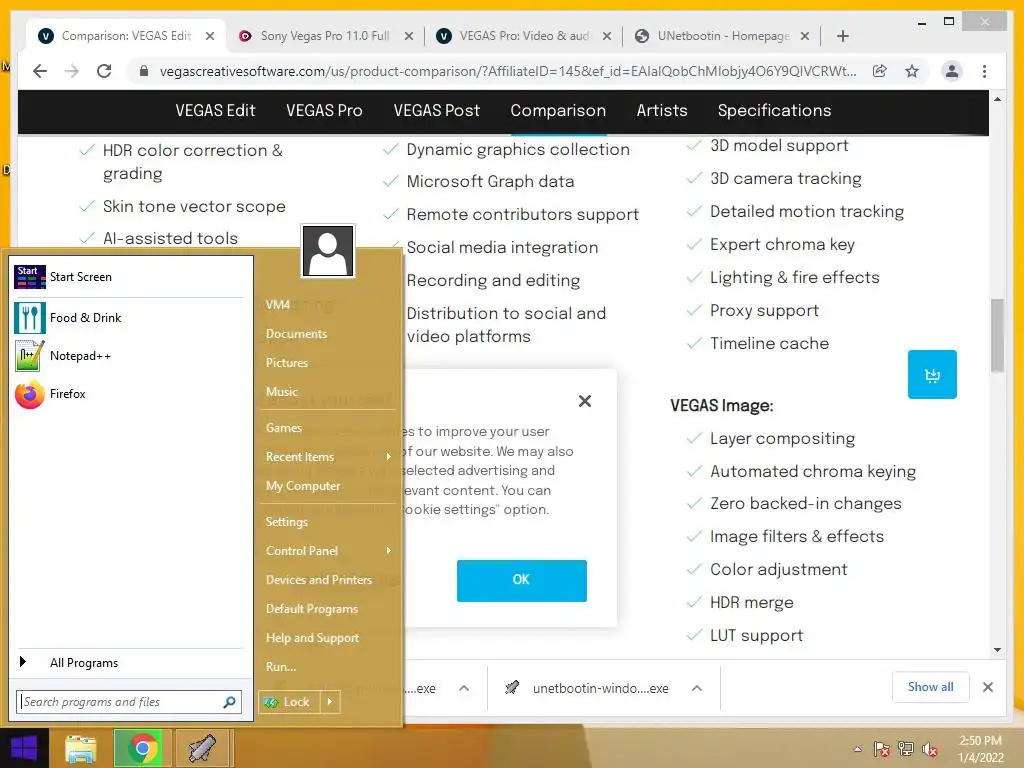Reload the page with refresh icon
The image size is (1024, 768).
(104, 71)
